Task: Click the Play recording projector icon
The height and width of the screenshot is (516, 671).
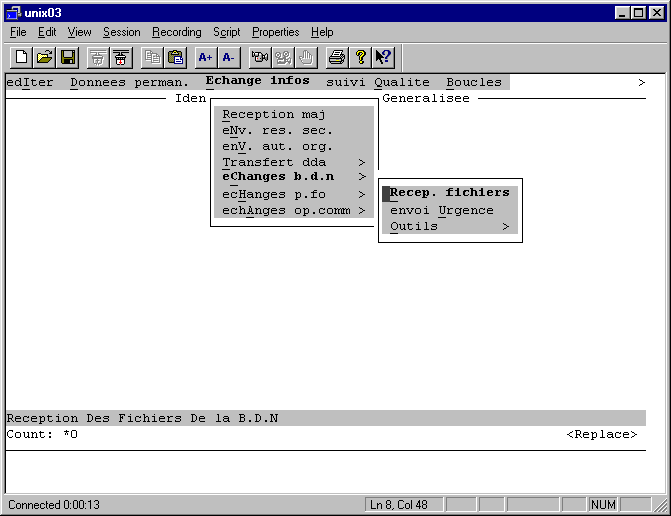Action: click(283, 57)
